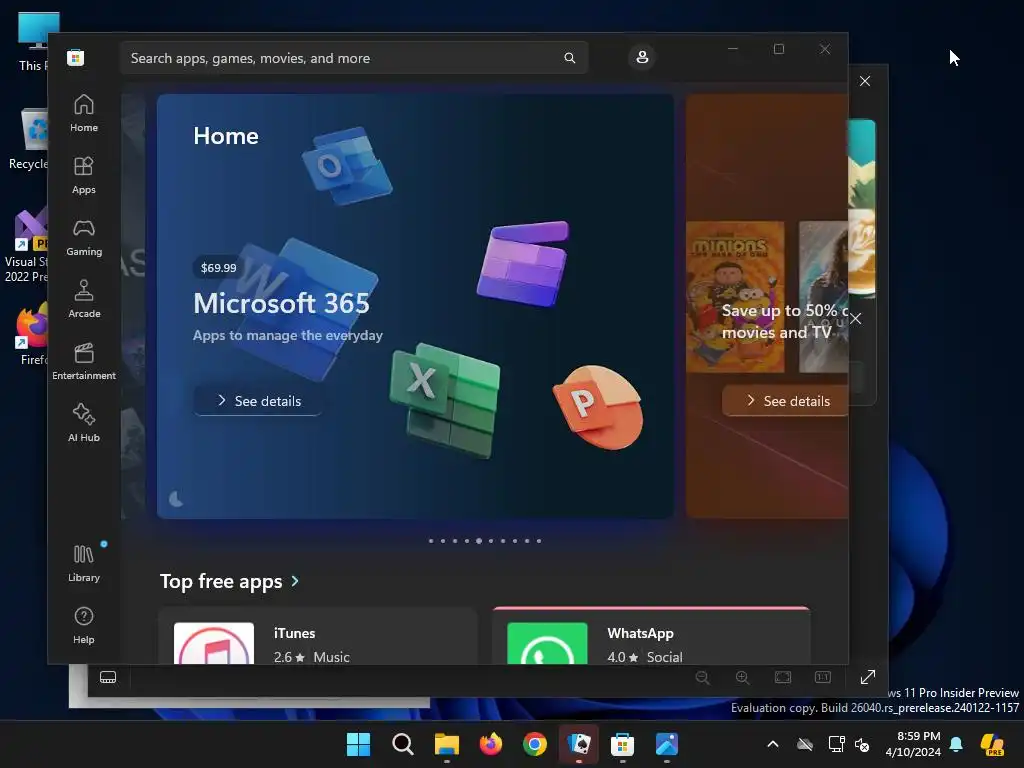Open the Apps section
Screen dimensions: 1024x768
coord(84,175)
